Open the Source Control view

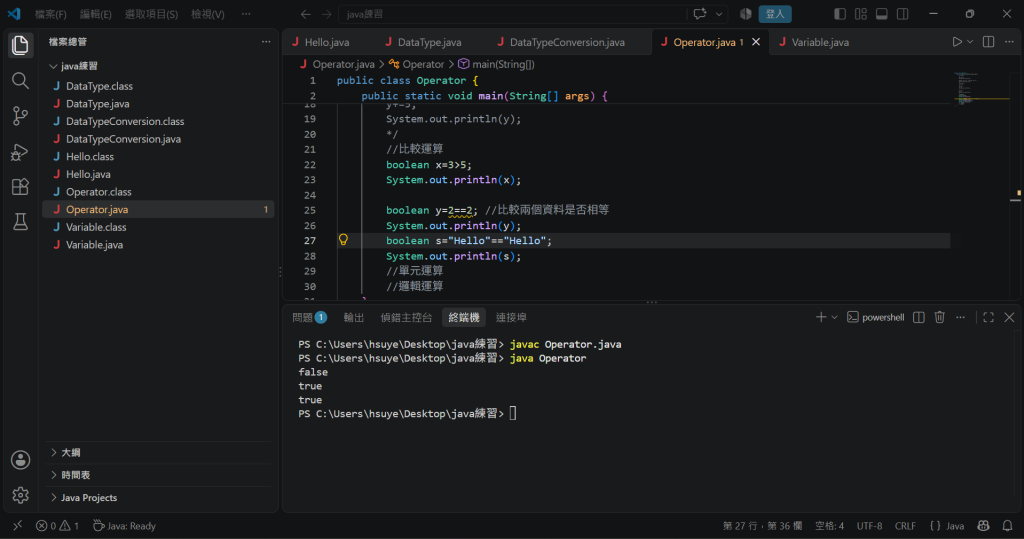coord(20,116)
